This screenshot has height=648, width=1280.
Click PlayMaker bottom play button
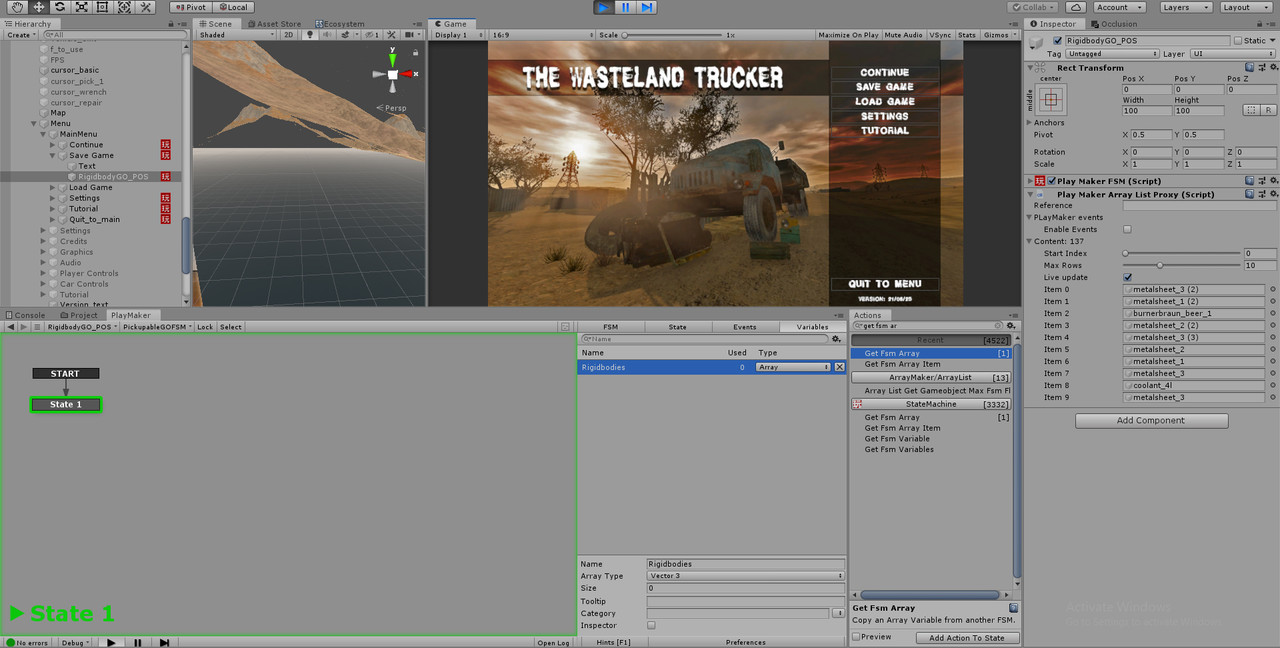coord(111,642)
